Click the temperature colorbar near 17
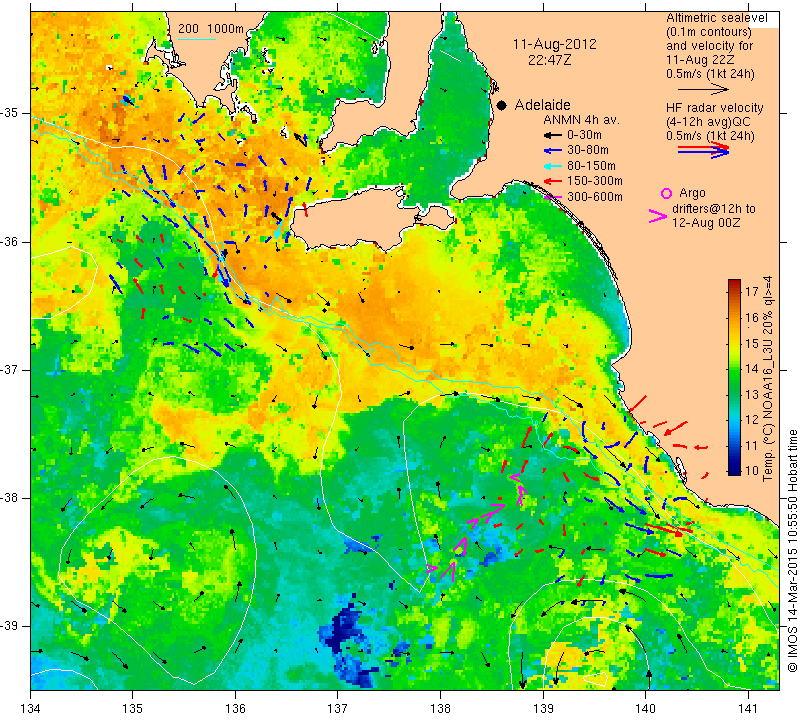 tap(734, 291)
